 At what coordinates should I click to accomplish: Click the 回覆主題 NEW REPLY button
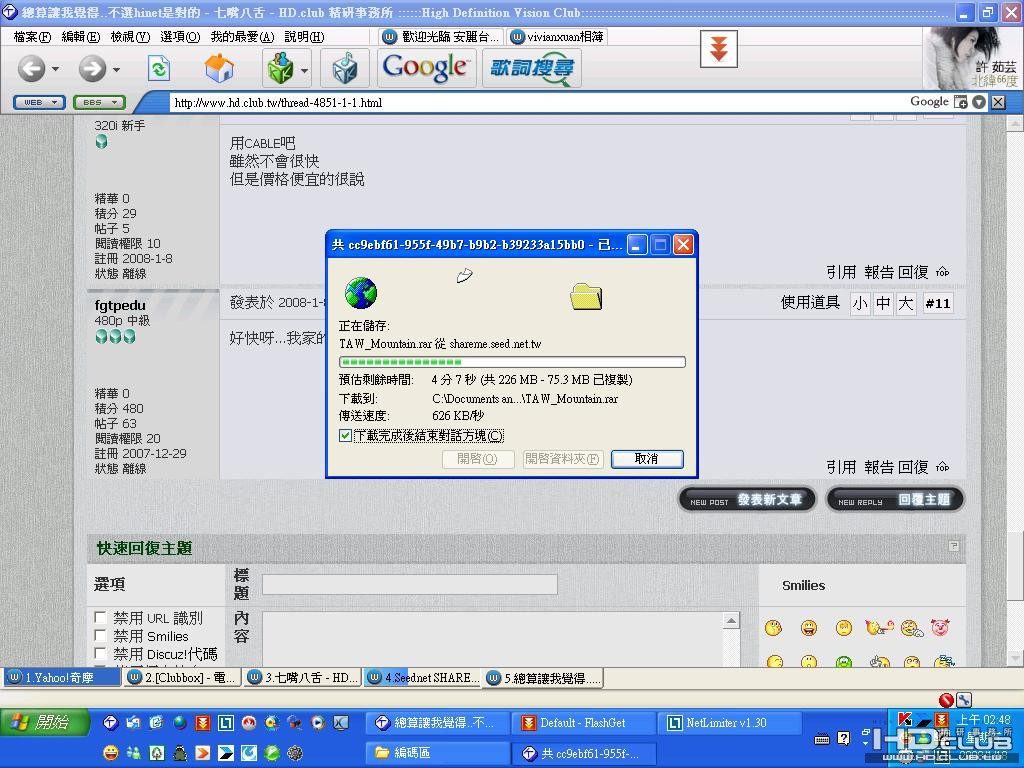(895, 500)
